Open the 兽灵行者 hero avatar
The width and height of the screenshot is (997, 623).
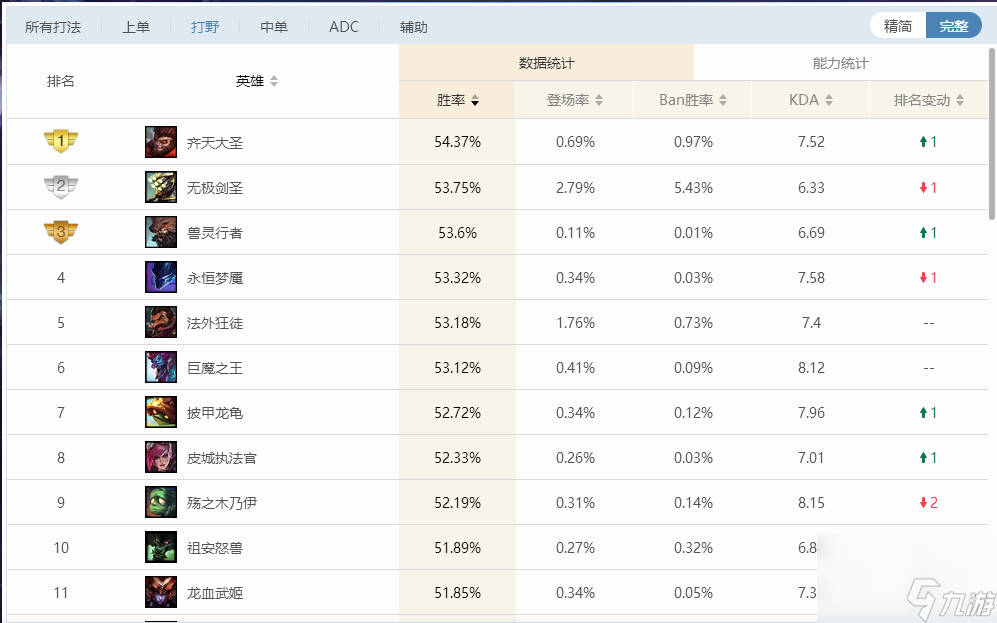click(x=161, y=232)
